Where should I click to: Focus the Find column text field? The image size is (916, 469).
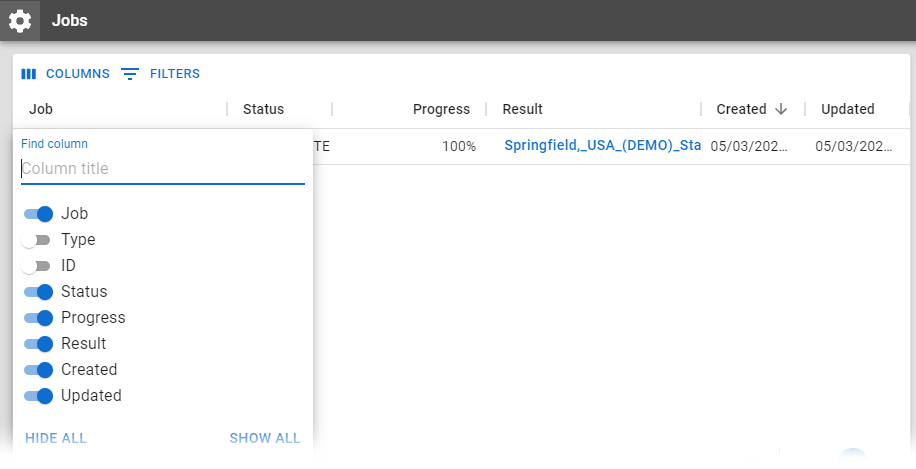[163, 168]
